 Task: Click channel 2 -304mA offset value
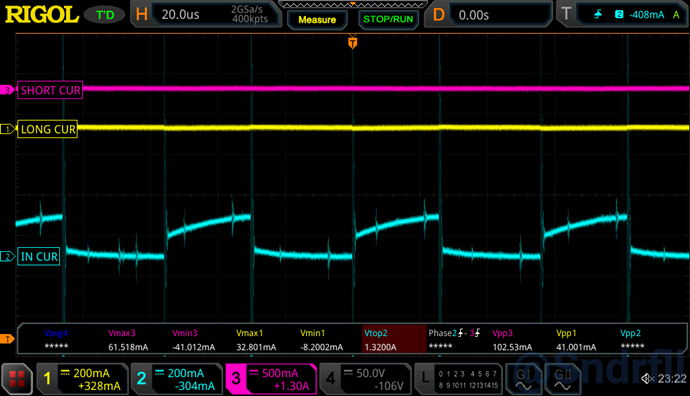point(195,386)
